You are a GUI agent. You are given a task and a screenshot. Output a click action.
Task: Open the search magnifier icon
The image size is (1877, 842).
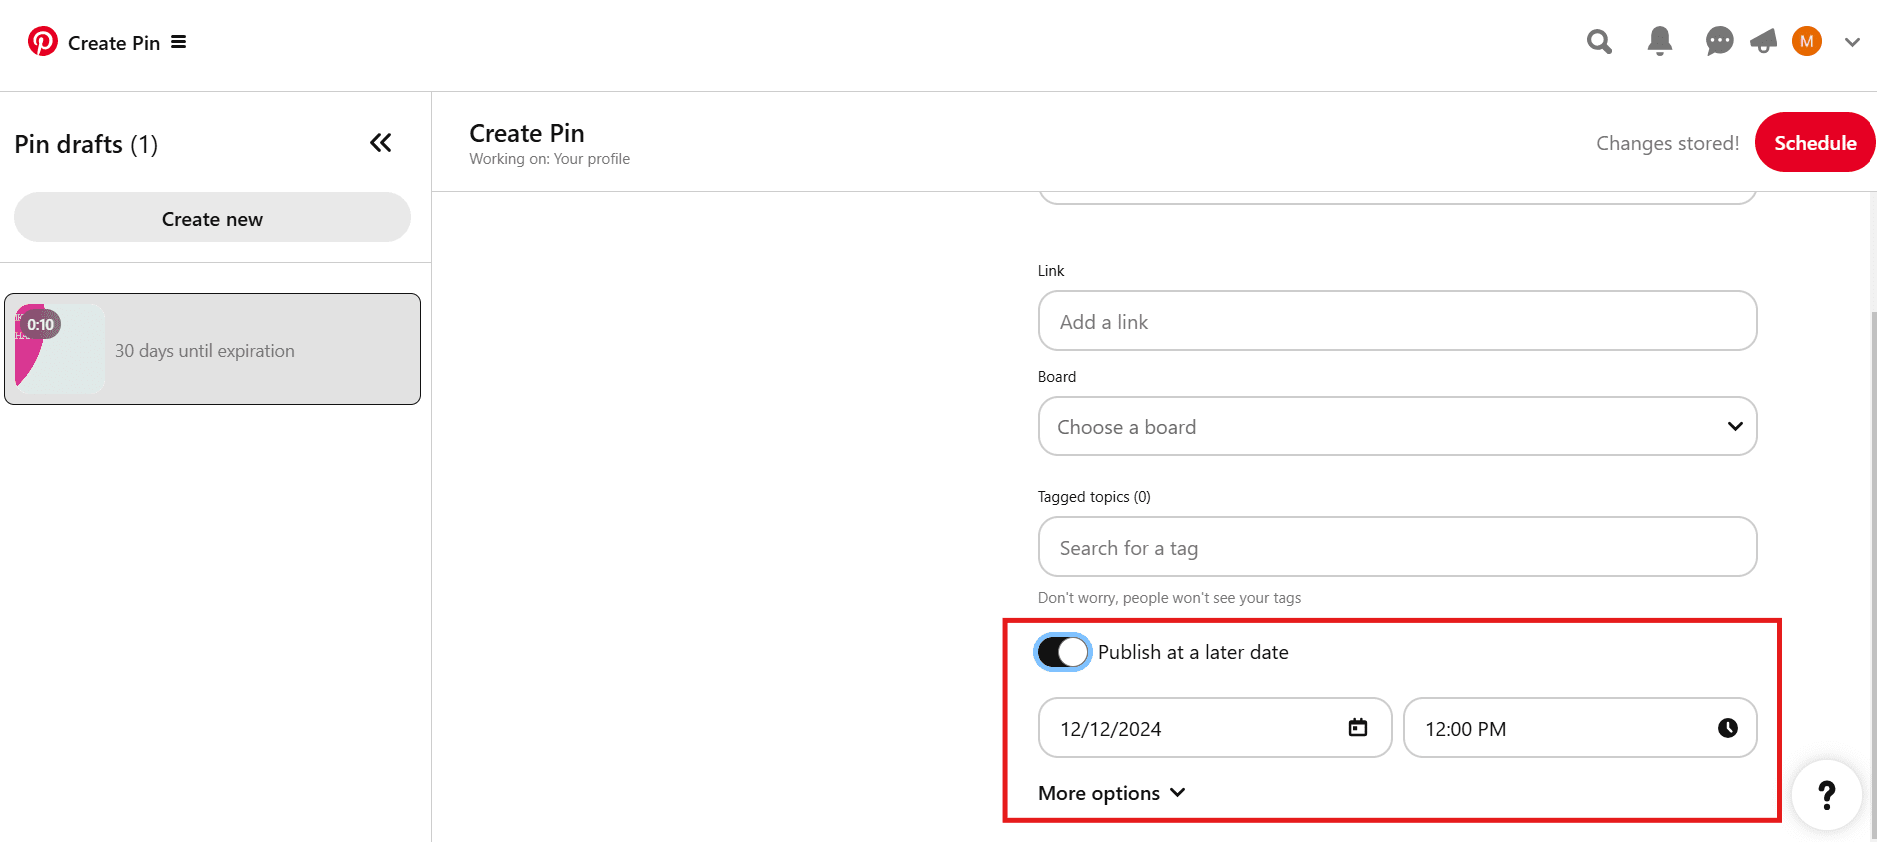(x=1599, y=42)
